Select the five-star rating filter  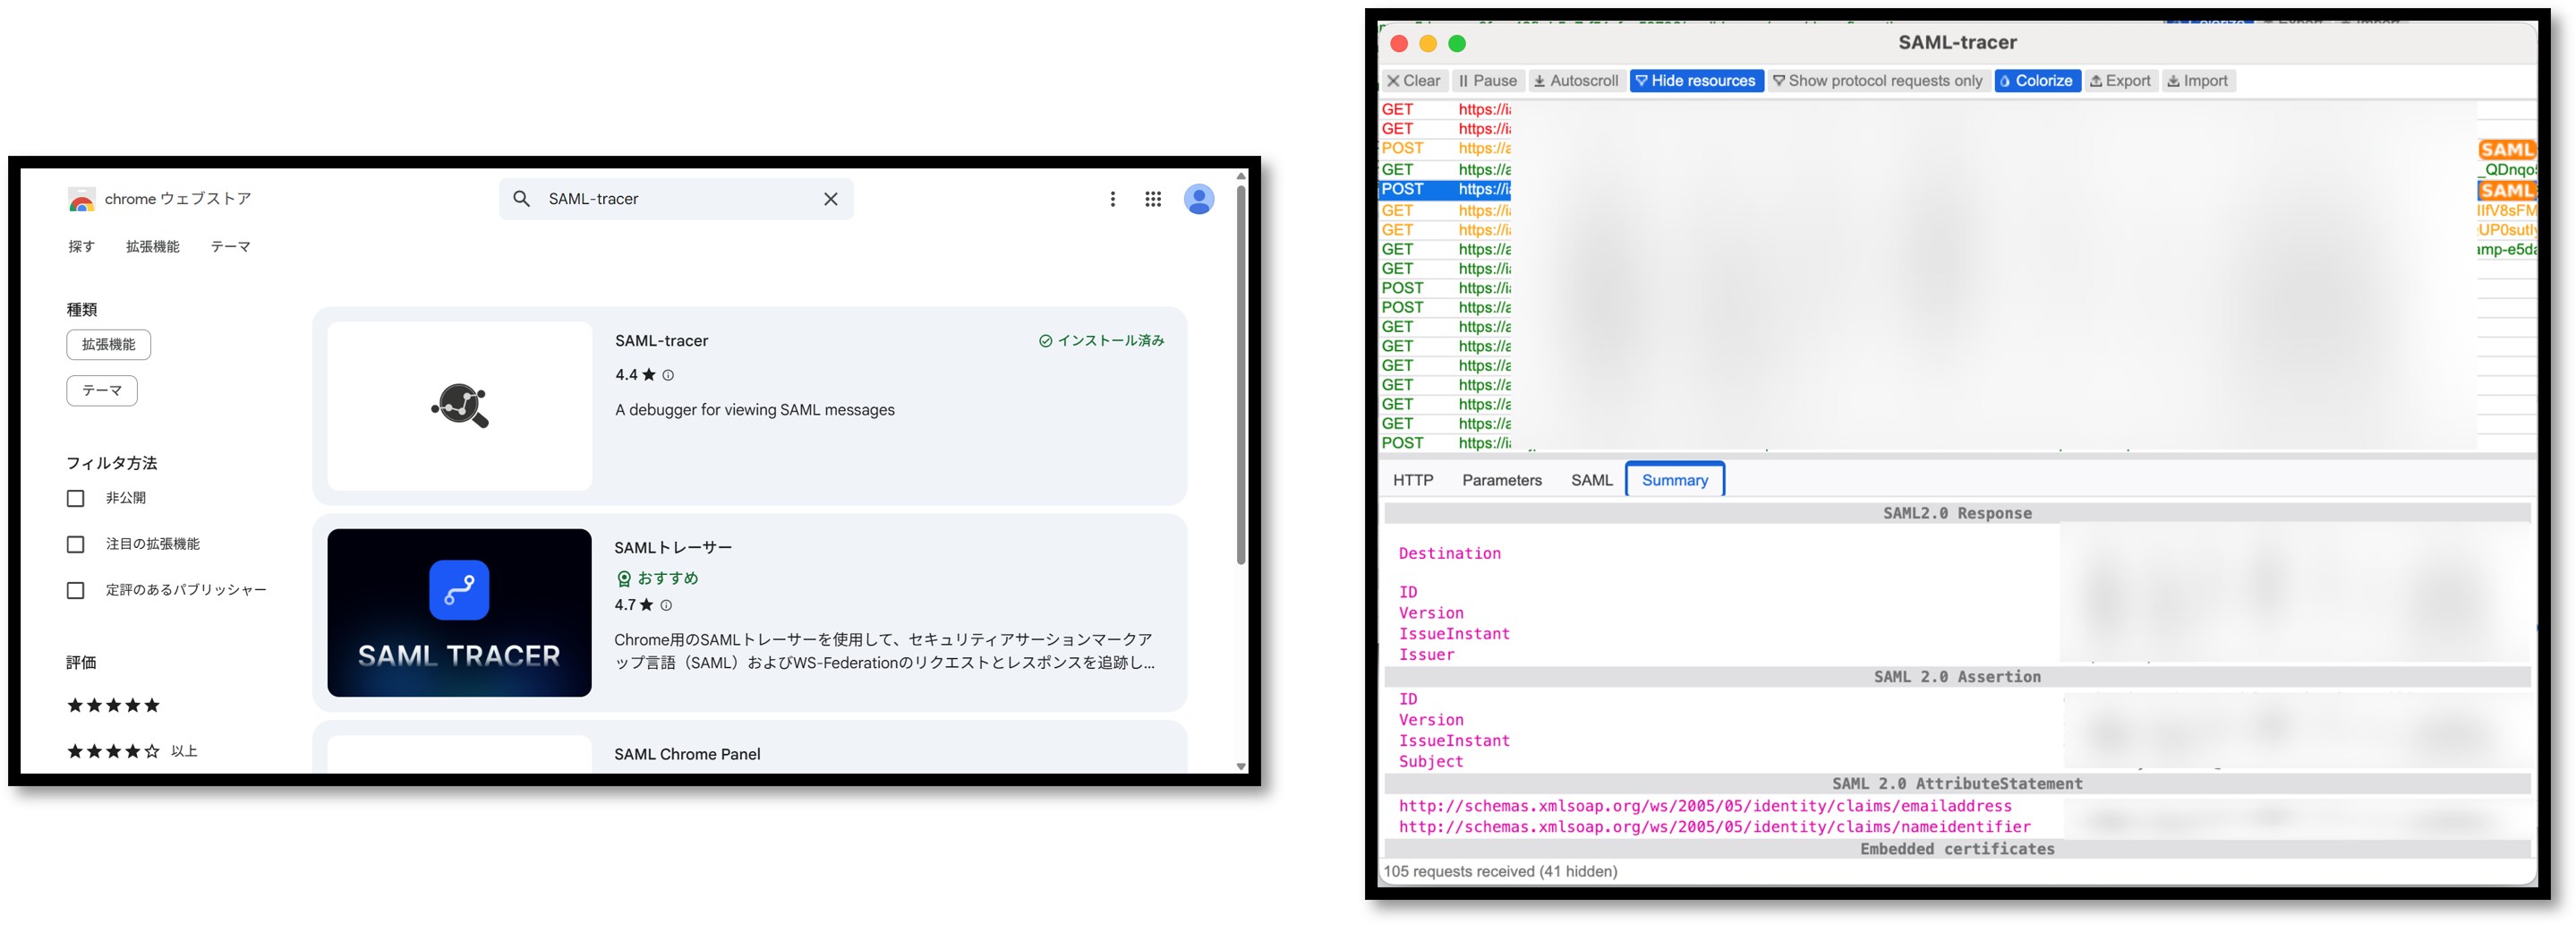click(x=113, y=705)
